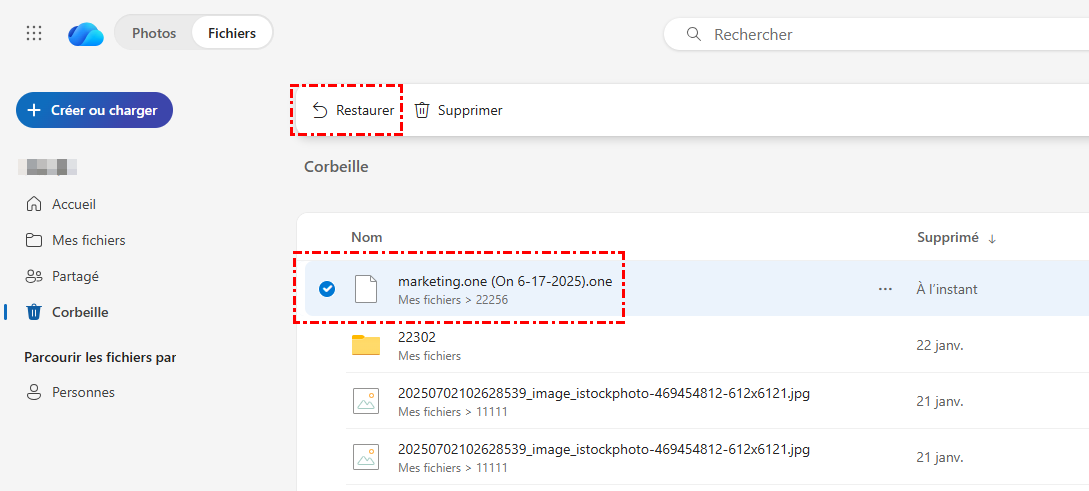
Task: Open the three-dot menu for marketing.one
Action: (x=884, y=289)
